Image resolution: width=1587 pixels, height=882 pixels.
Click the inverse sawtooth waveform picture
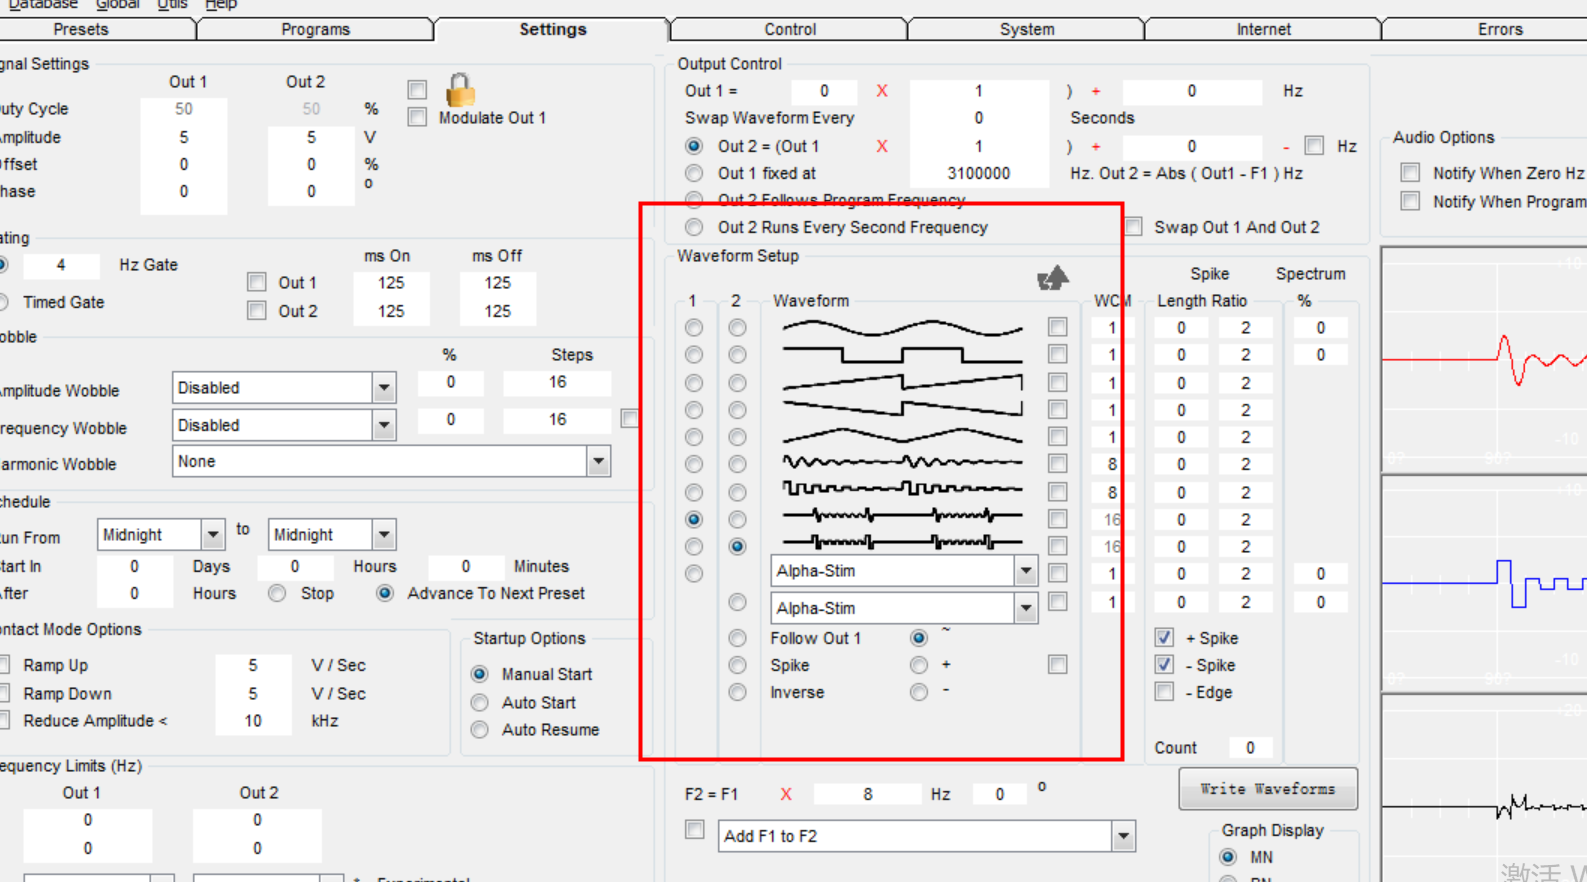pos(902,410)
